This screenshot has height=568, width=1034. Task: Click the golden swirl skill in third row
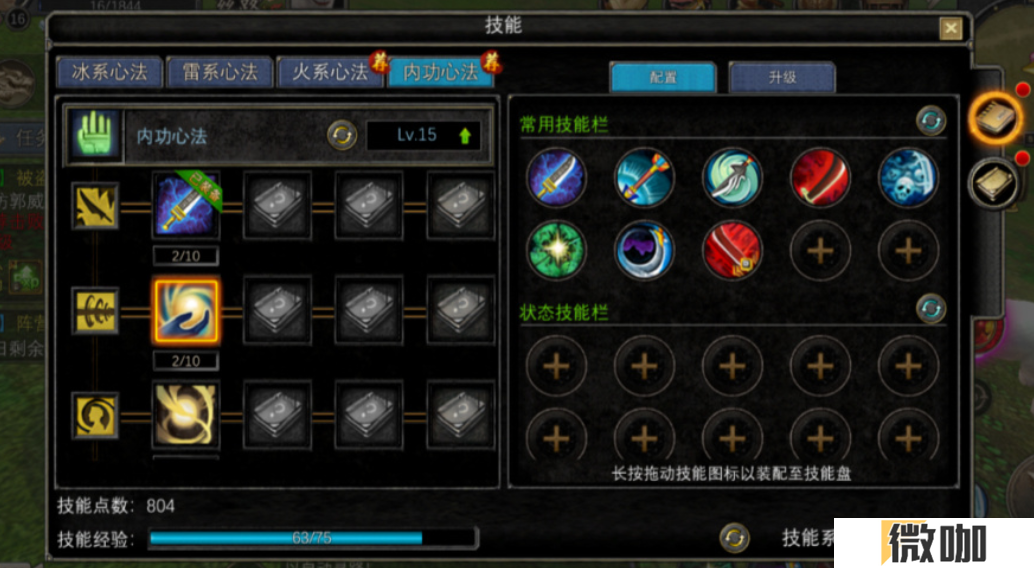(x=186, y=415)
